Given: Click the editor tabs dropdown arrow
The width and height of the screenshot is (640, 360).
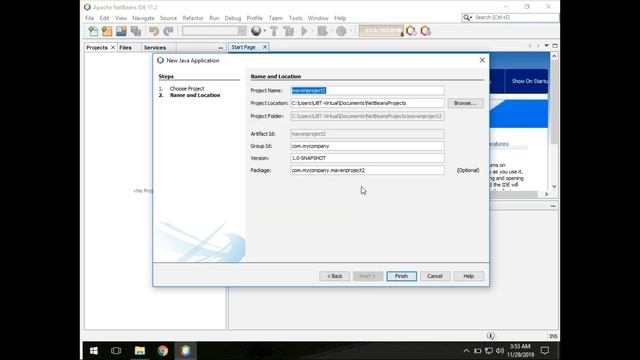Looking at the screenshot, I should pyautogui.click(x=546, y=46).
